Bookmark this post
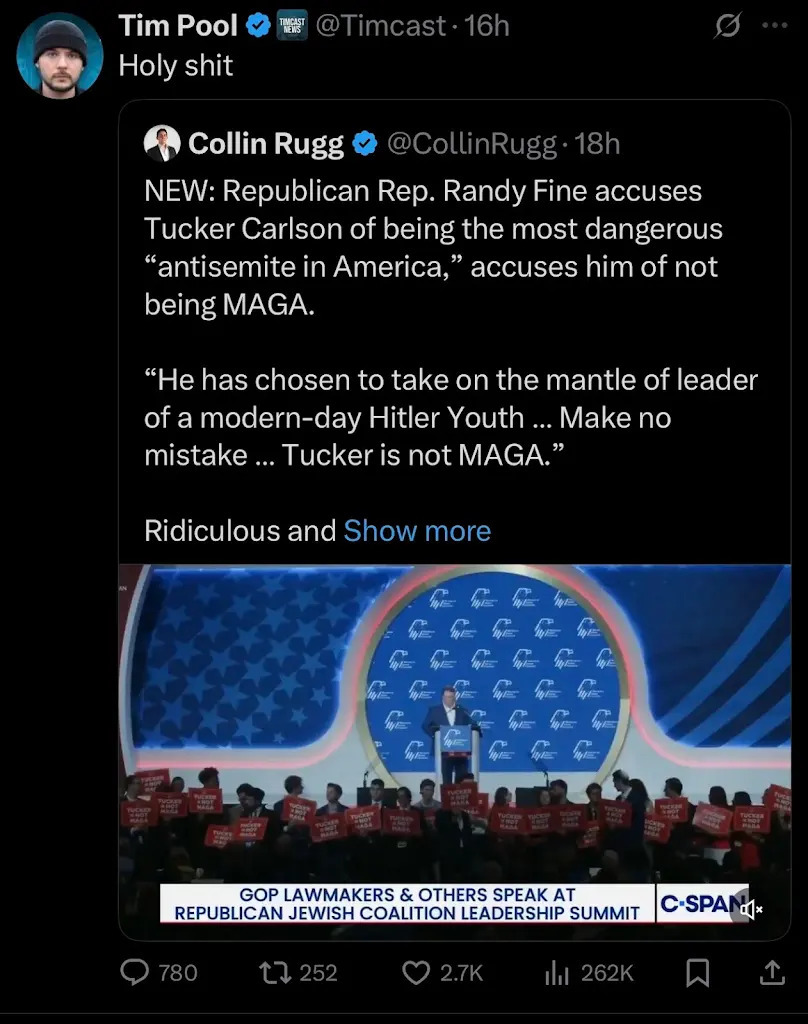The image size is (808, 1024). click(x=698, y=972)
